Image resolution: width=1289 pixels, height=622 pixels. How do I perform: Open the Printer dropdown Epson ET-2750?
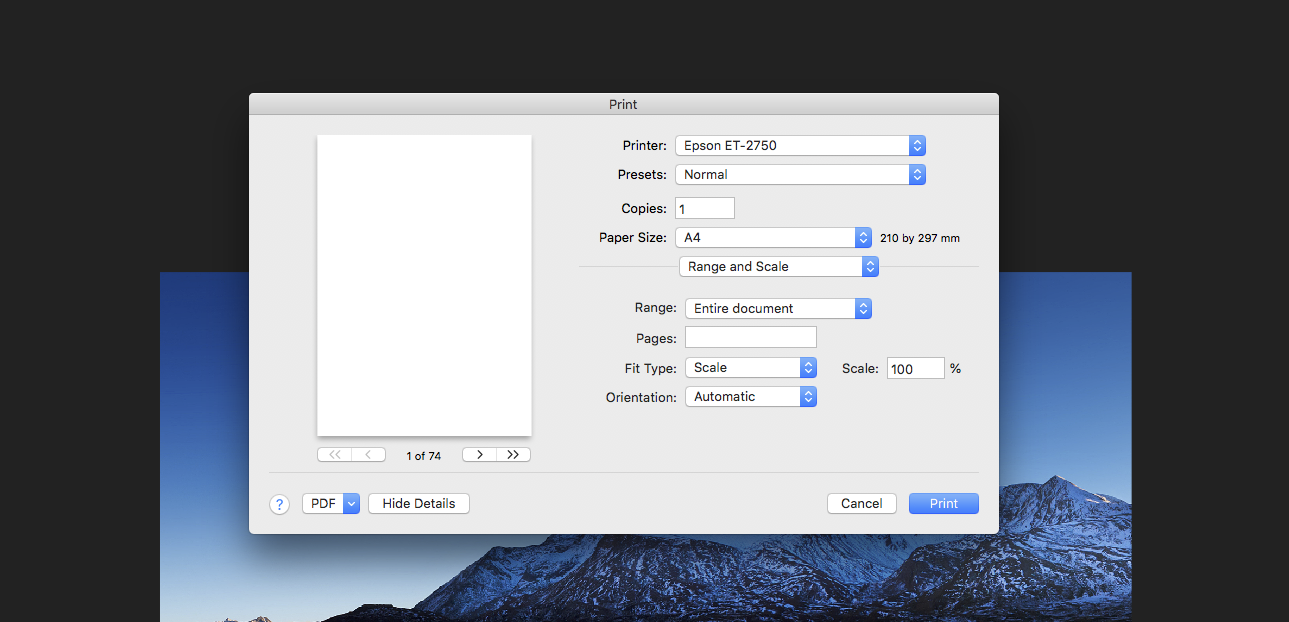point(800,146)
